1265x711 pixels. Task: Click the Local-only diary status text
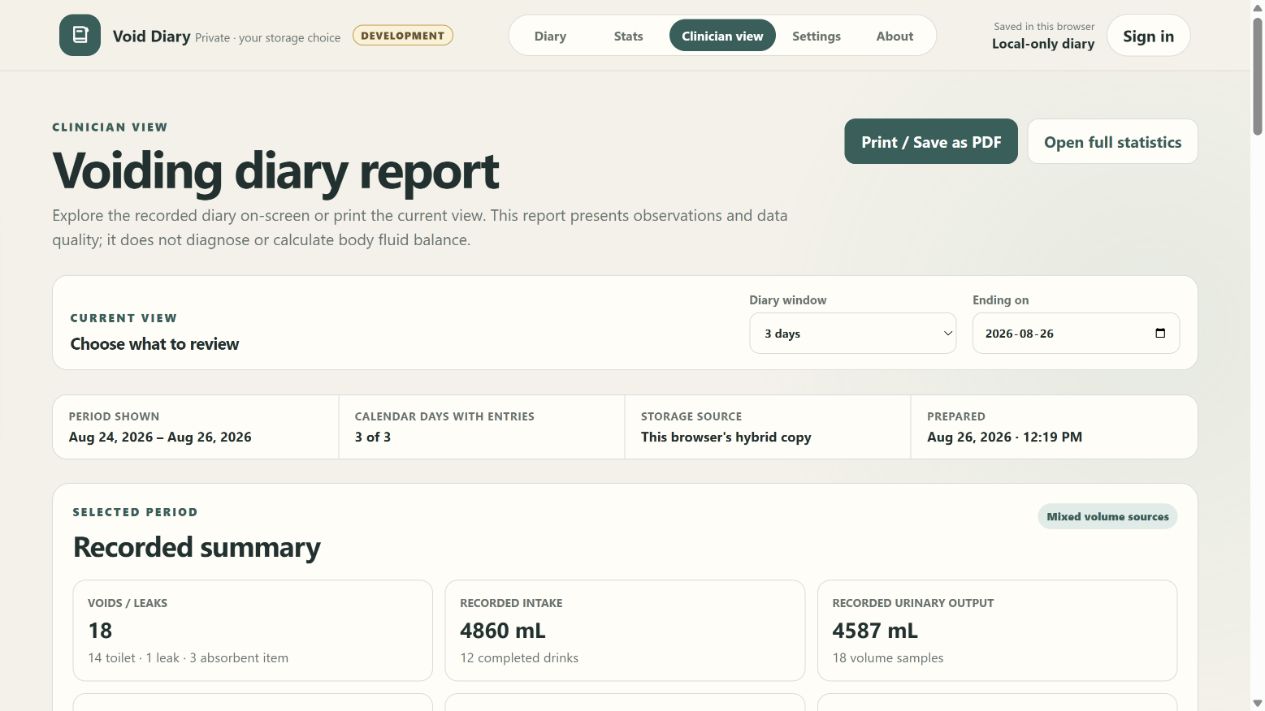pyautogui.click(x=1043, y=44)
